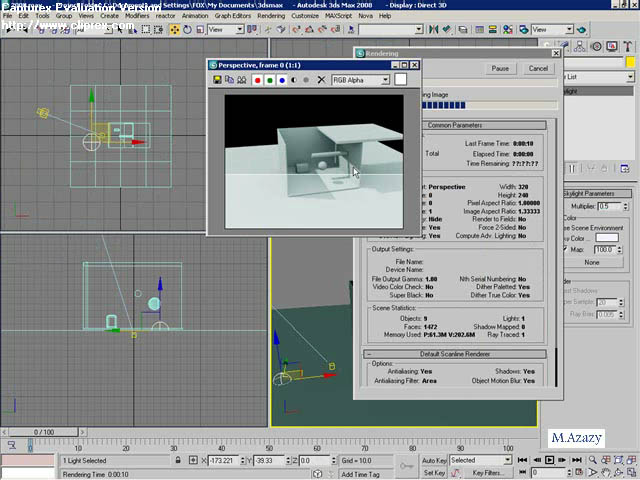This screenshot has height=480, width=640.
Task: Toggle blue channel in render window
Action: [x=282, y=80]
